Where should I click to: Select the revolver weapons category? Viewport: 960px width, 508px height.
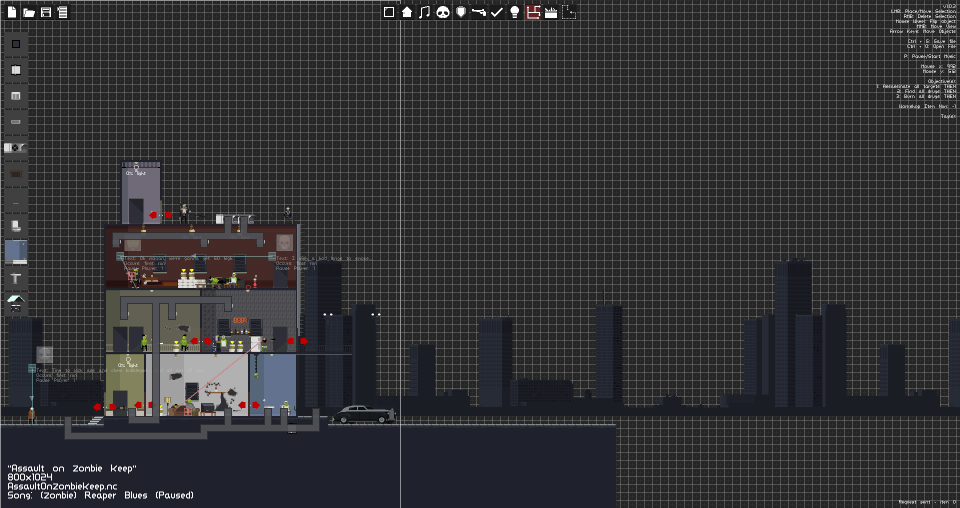(x=479, y=12)
